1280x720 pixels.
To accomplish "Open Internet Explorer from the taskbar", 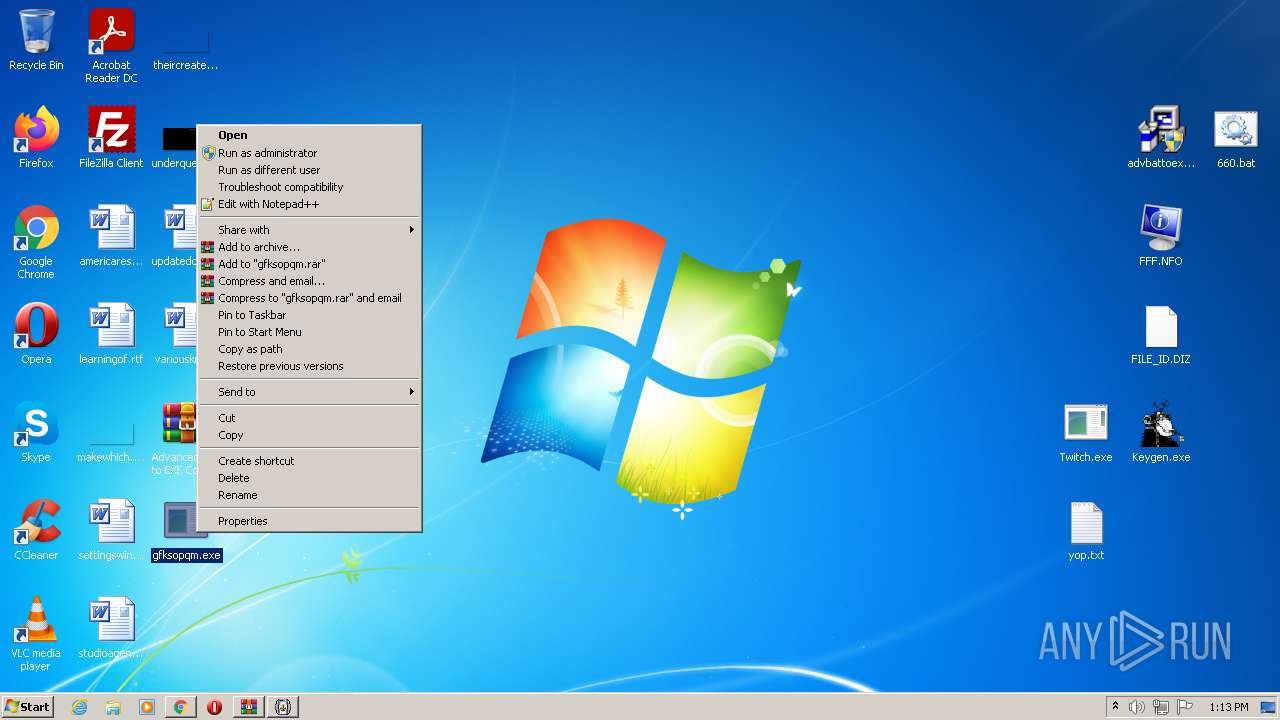I will point(79,707).
